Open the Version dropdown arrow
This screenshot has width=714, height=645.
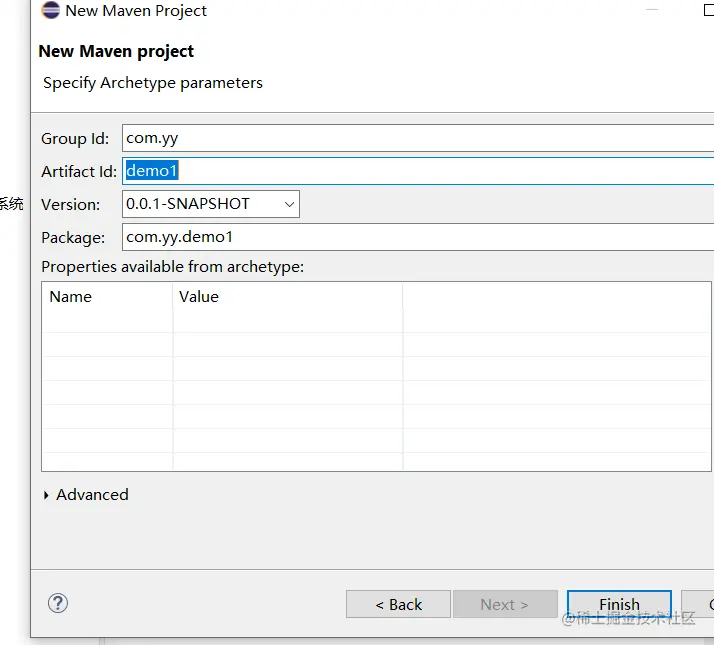click(289, 204)
